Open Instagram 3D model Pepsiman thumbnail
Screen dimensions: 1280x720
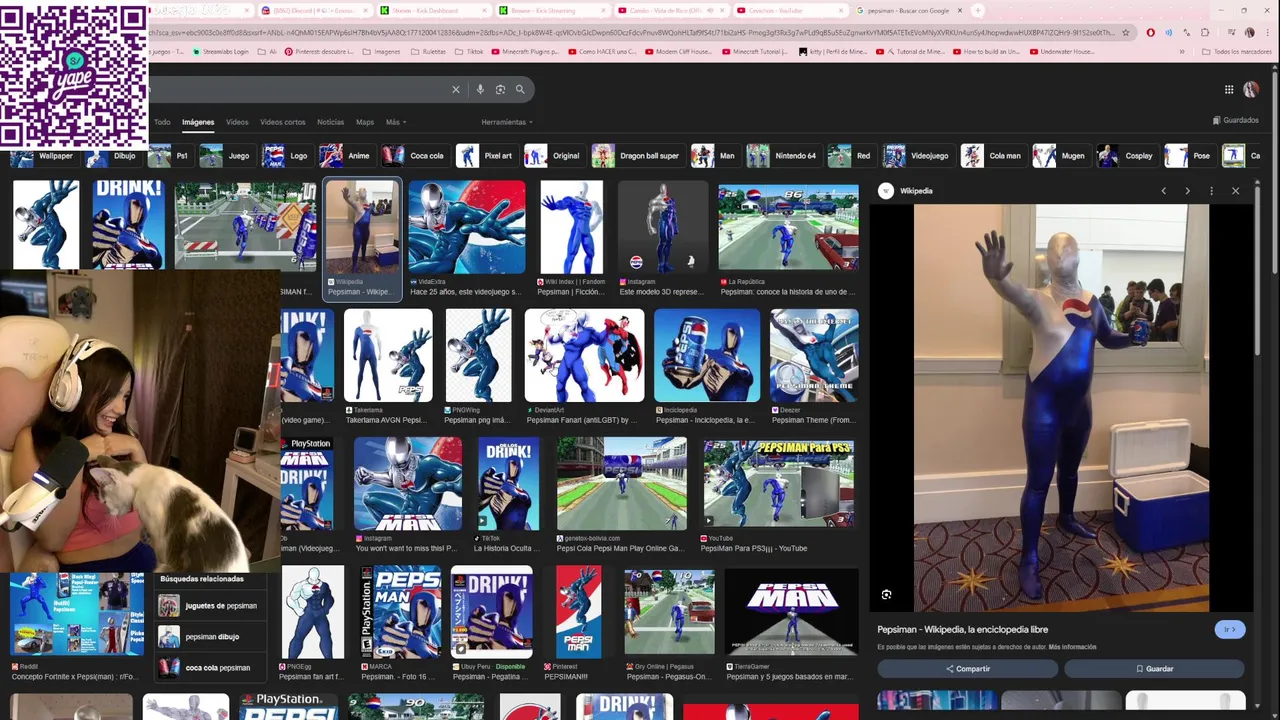click(662, 227)
